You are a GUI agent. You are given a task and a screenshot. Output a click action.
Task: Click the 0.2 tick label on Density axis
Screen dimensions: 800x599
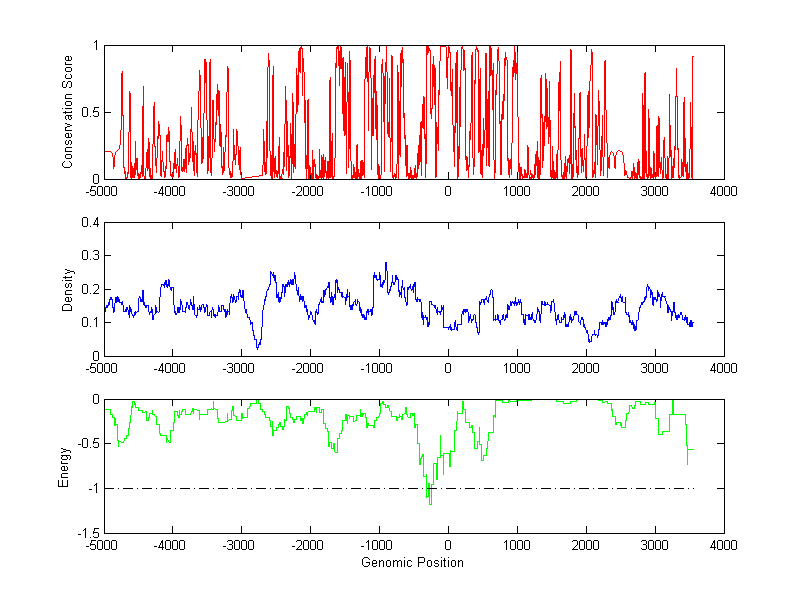[88, 289]
